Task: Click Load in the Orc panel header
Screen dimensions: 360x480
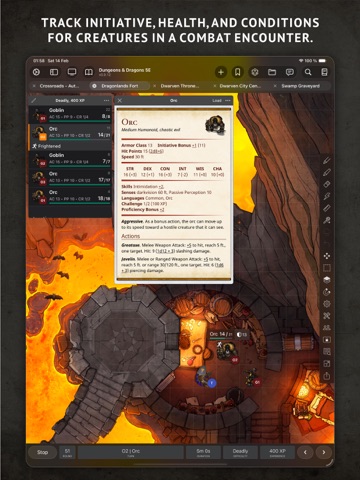Action: coord(217,100)
